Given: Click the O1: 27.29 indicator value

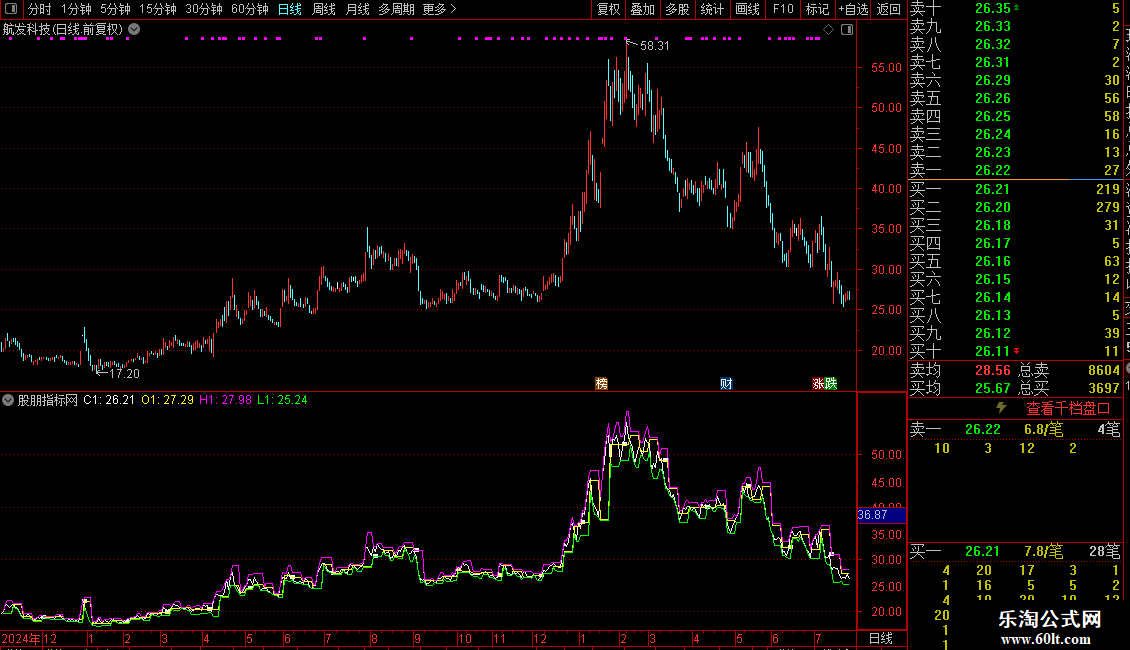Looking at the screenshot, I should click(x=167, y=400).
